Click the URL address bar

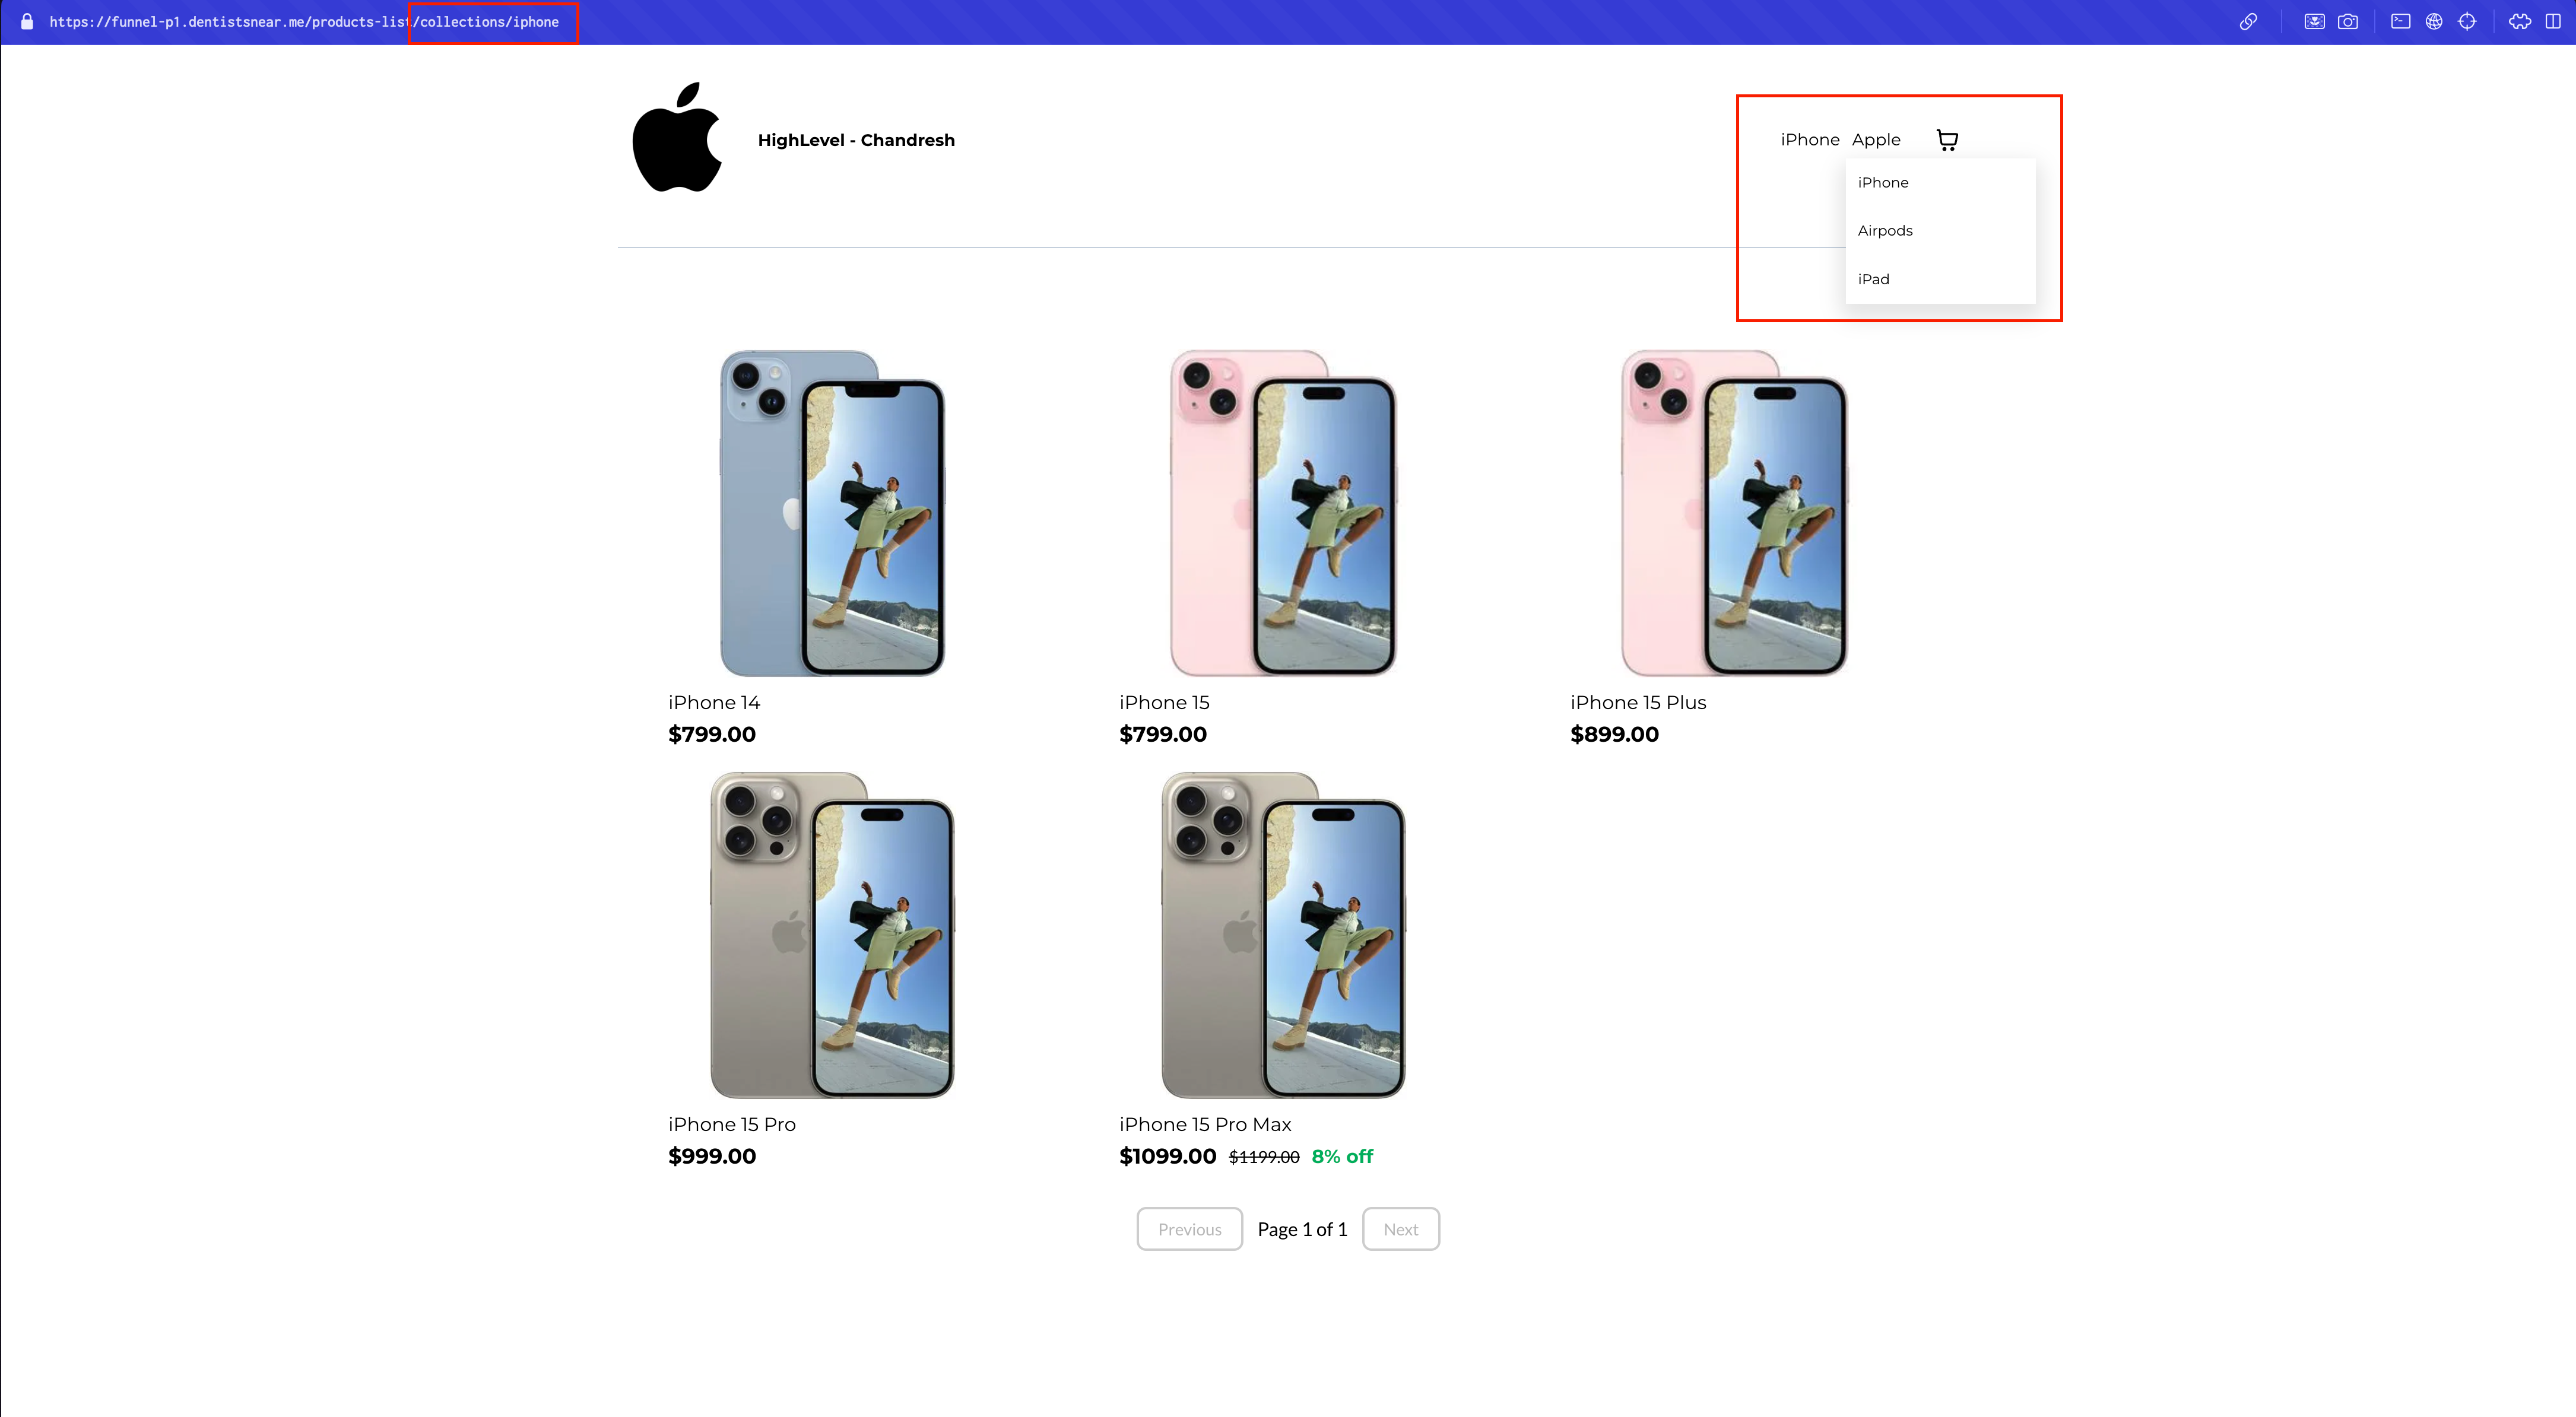[304, 22]
